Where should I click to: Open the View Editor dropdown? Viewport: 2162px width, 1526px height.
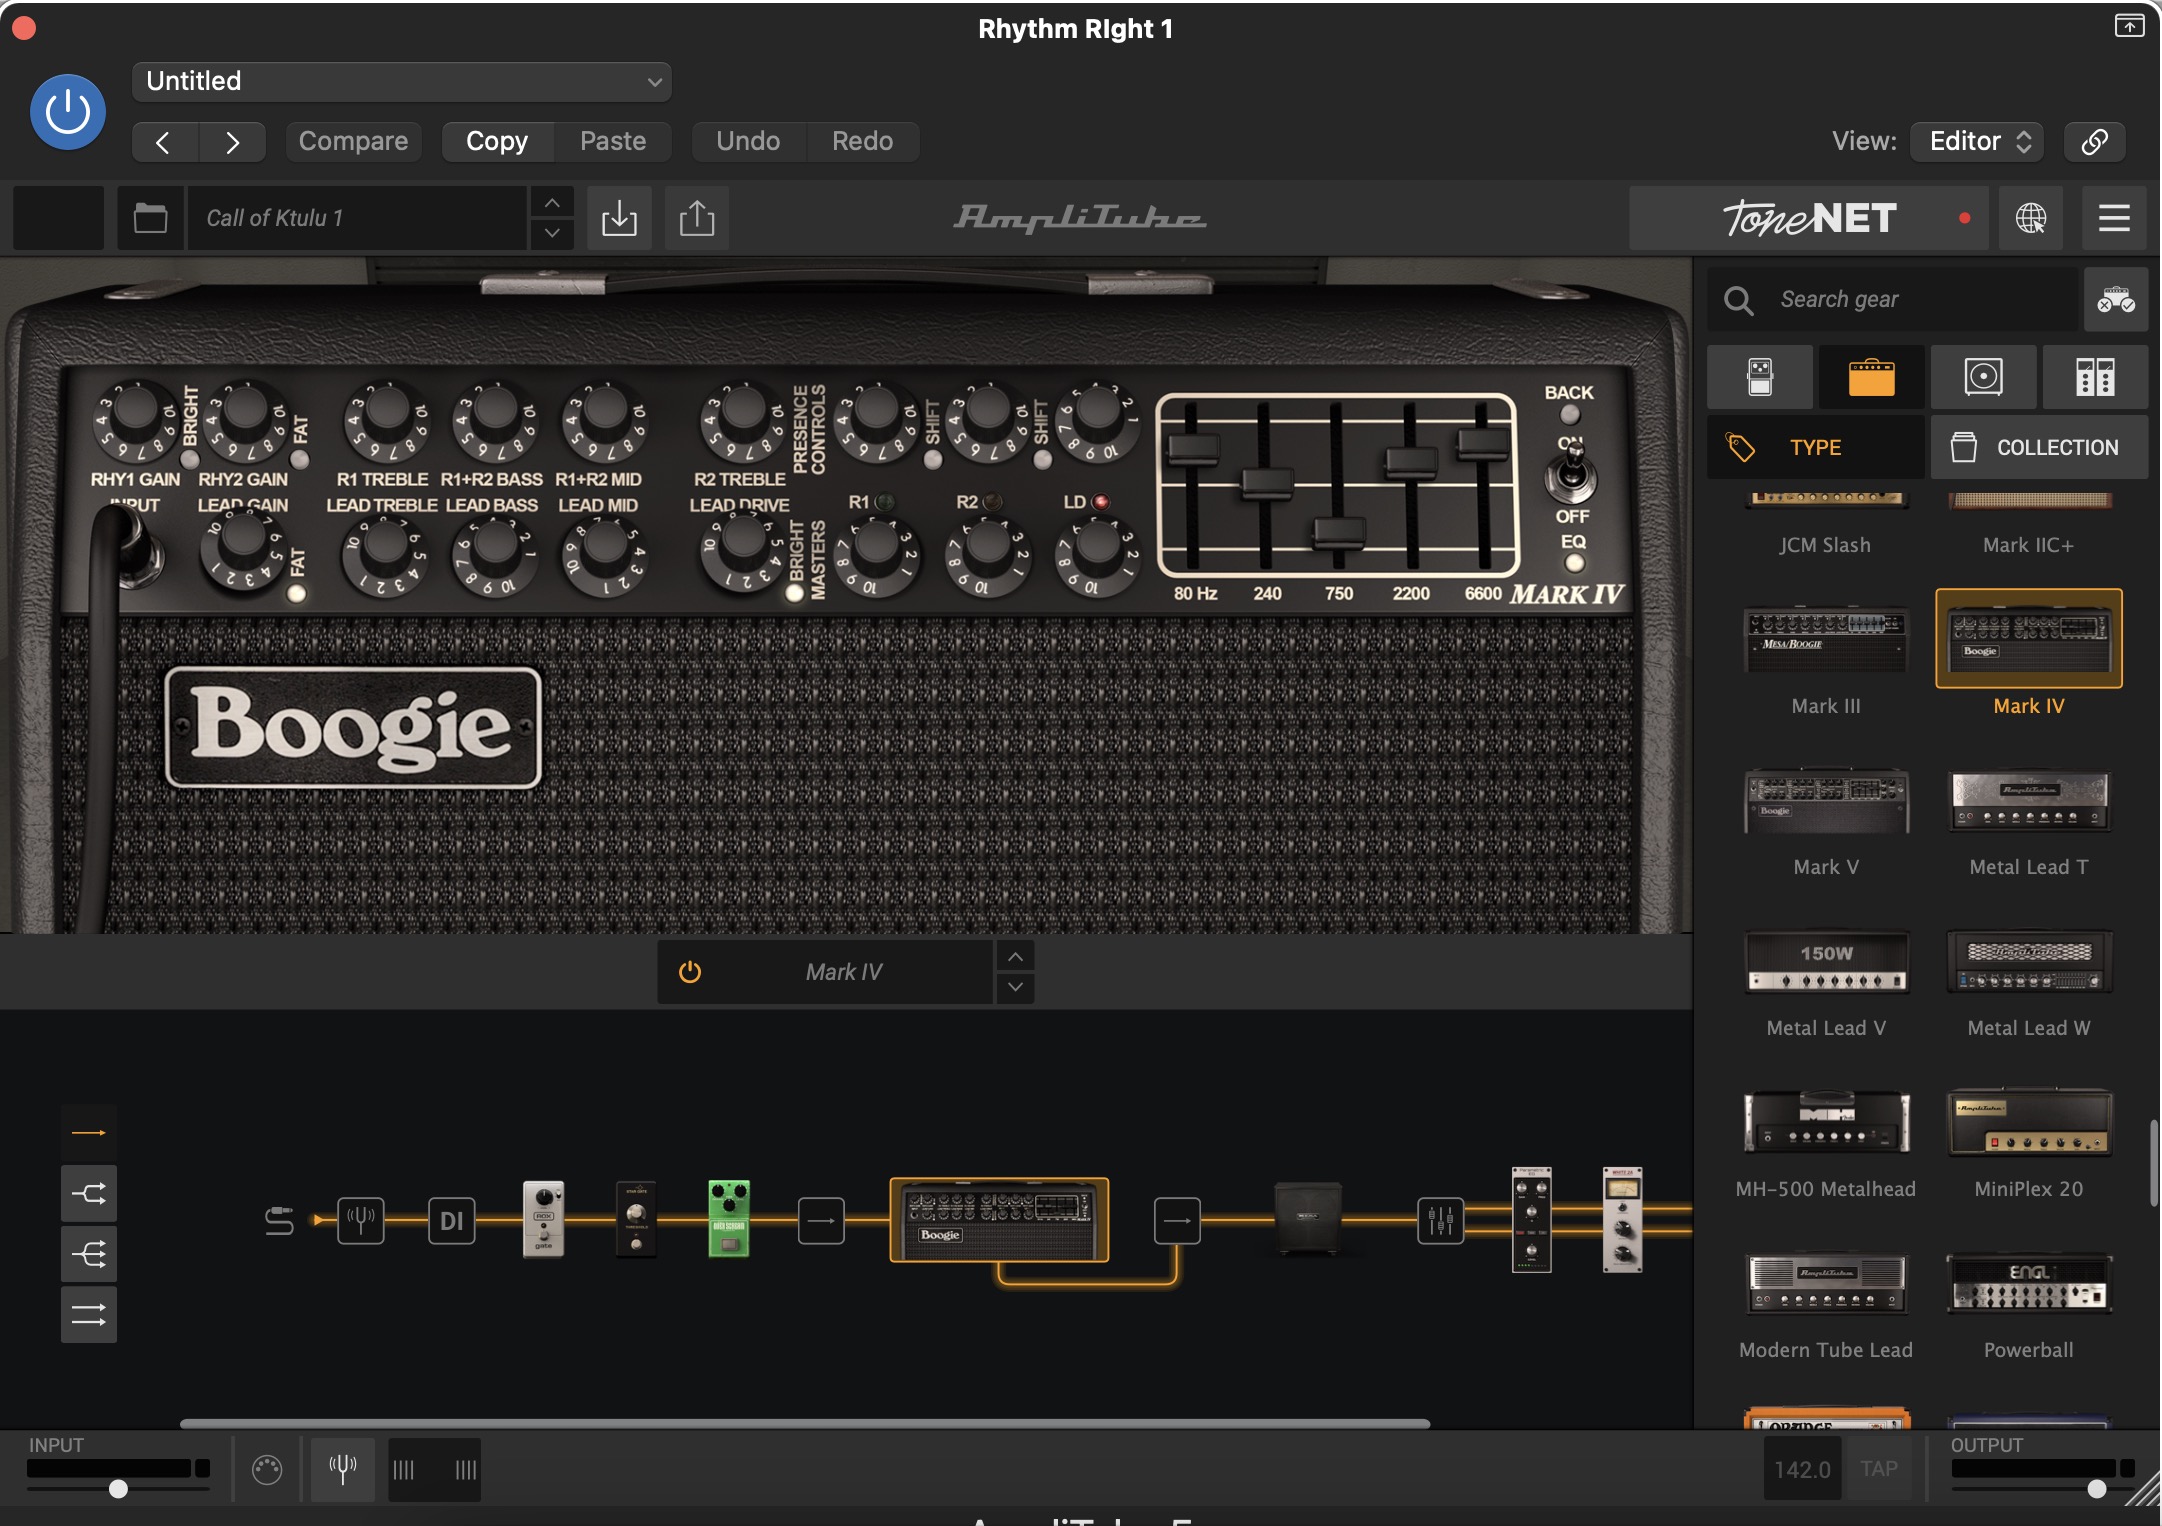tap(1978, 142)
